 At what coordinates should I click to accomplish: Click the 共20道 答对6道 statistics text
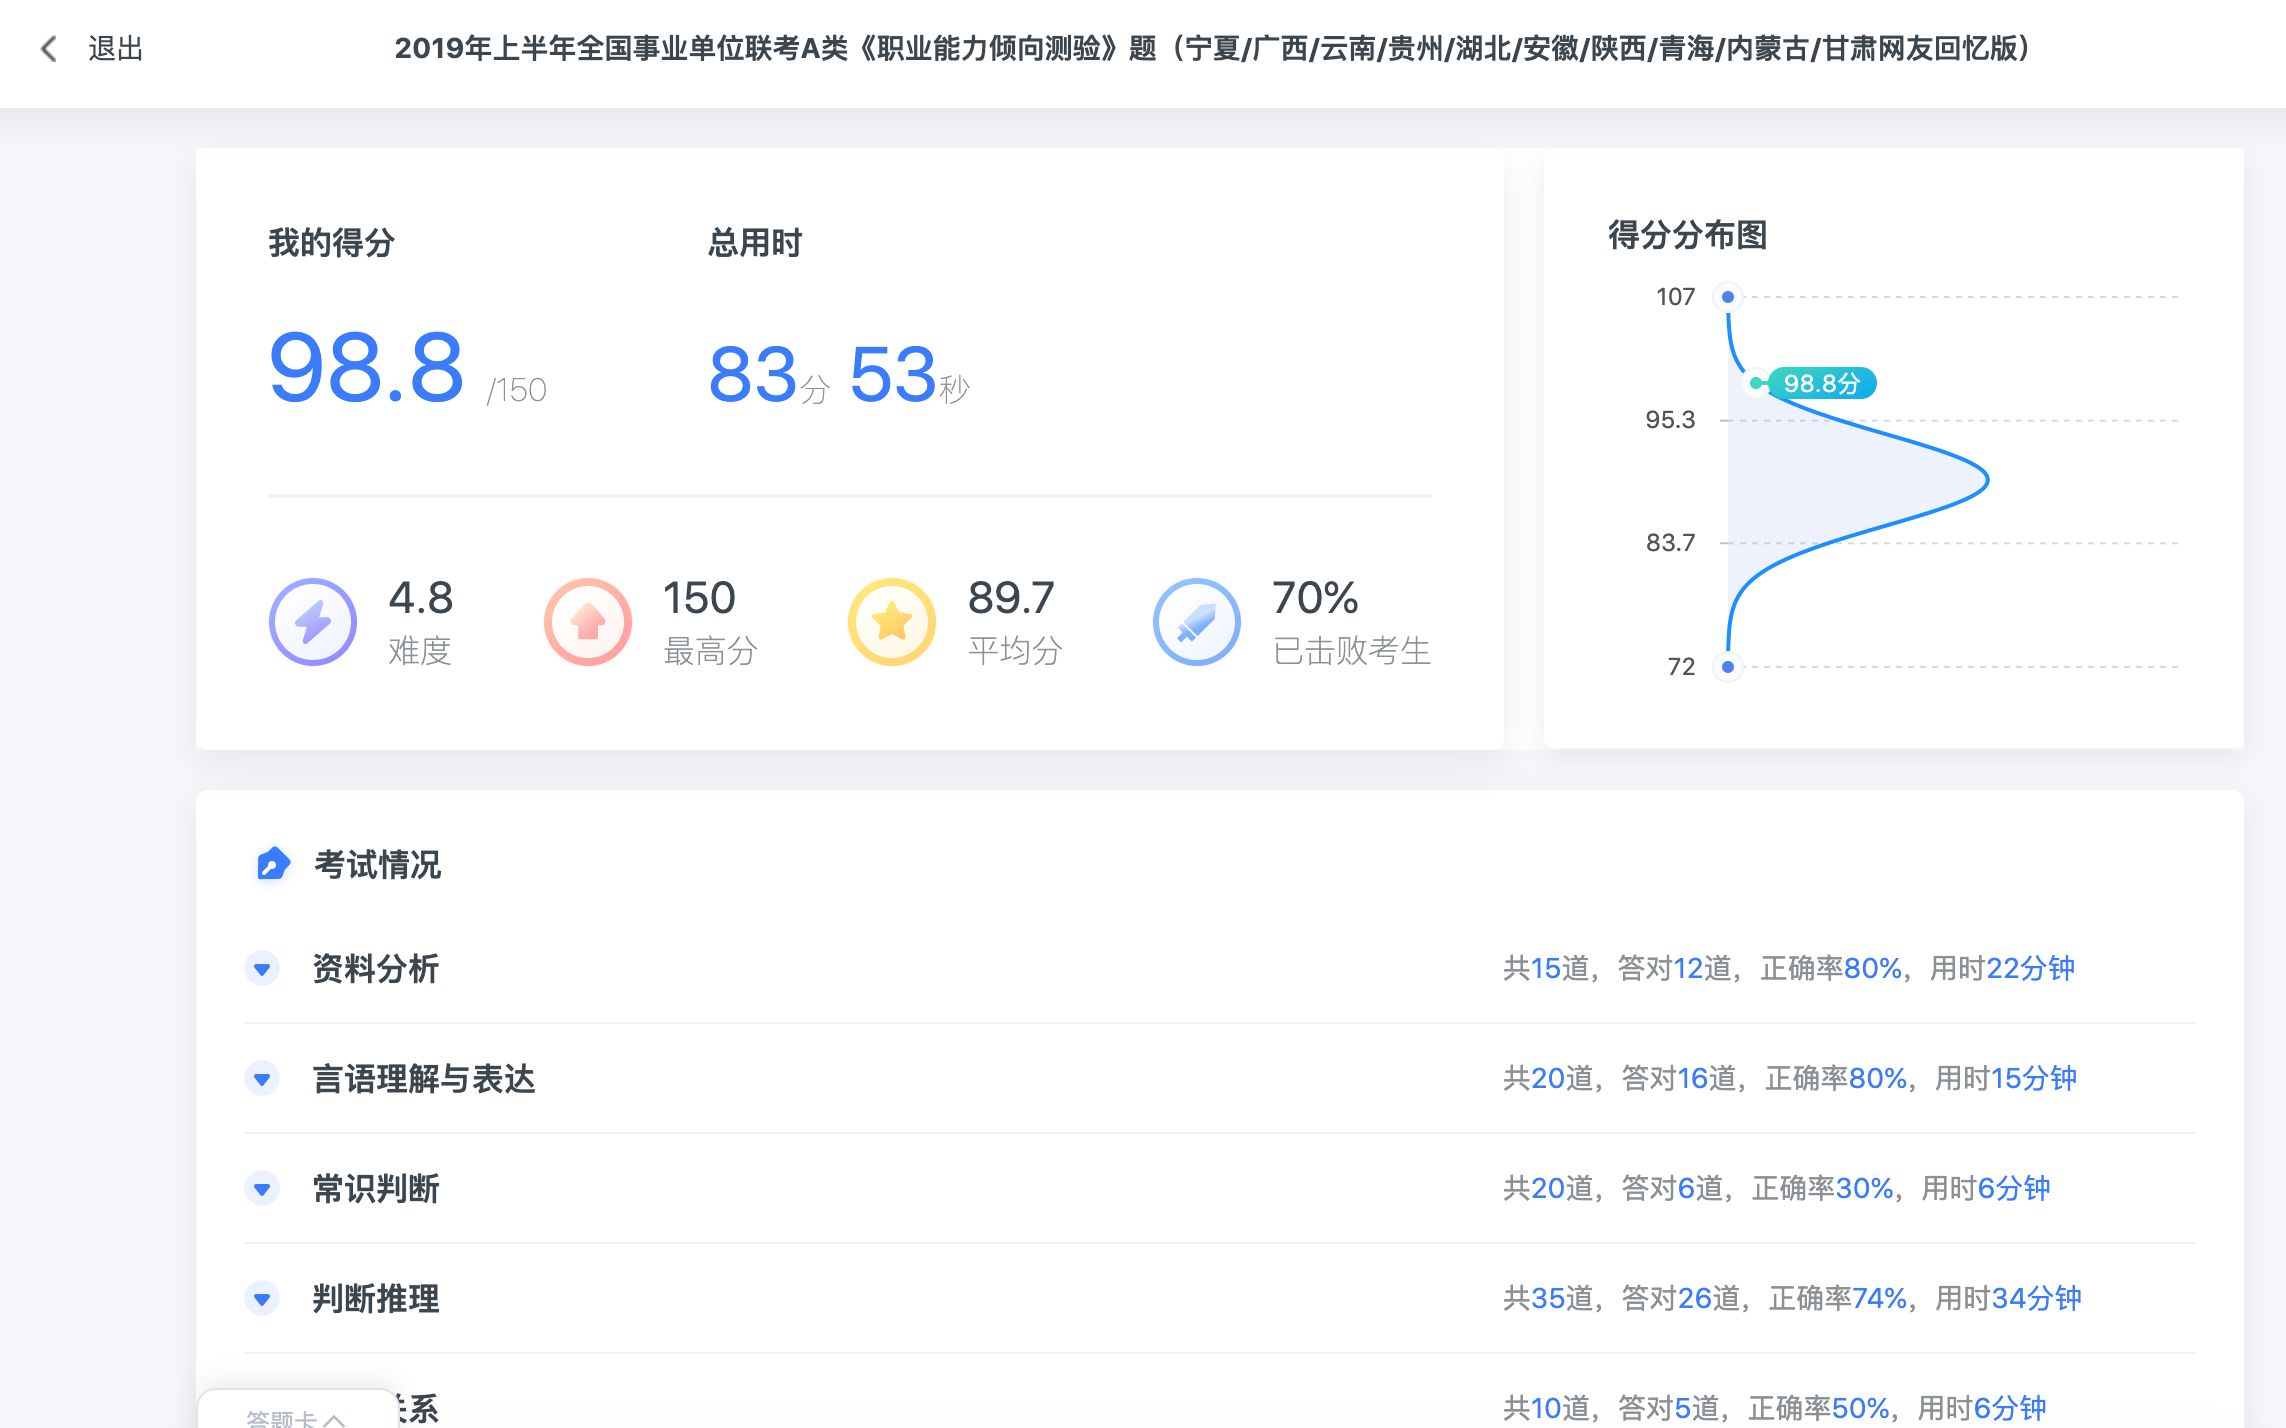pyautogui.click(x=1777, y=1188)
